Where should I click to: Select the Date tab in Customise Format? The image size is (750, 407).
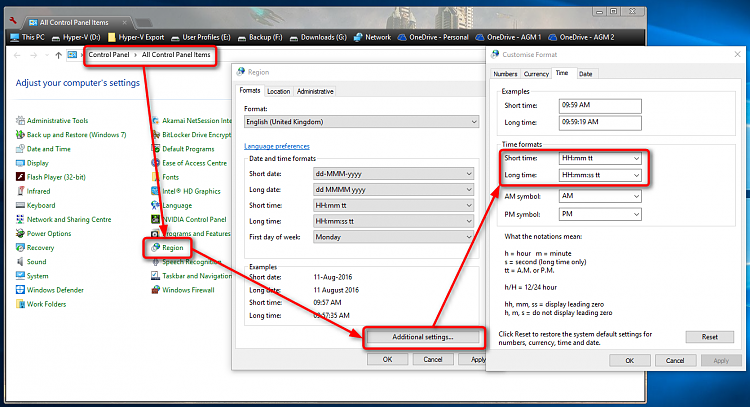[585, 73]
